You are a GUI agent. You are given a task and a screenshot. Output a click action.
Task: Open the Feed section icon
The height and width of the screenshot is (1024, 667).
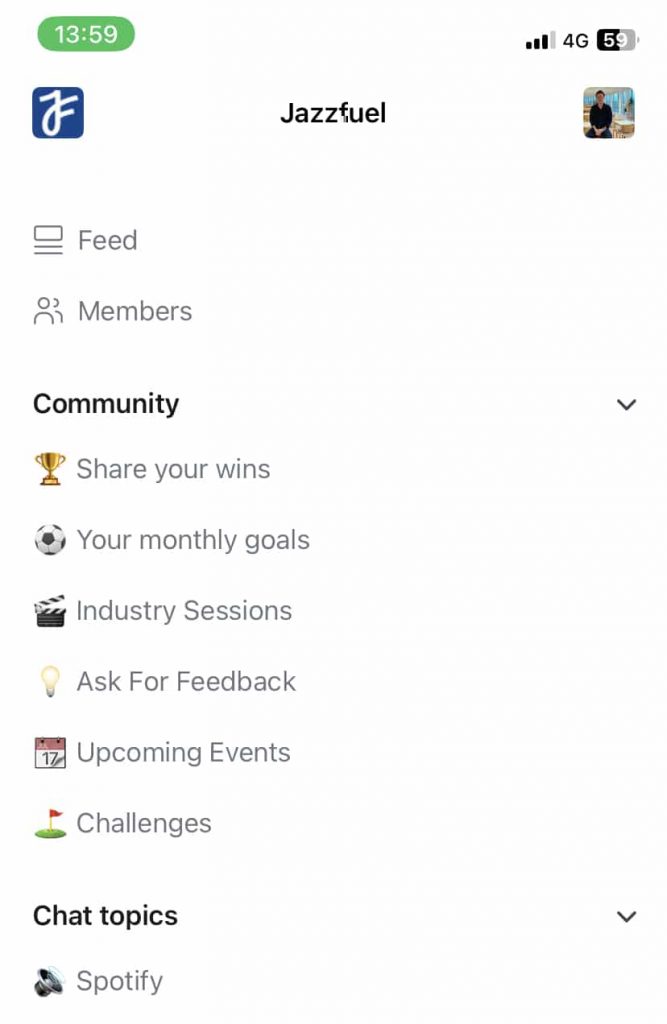click(x=47, y=240)
